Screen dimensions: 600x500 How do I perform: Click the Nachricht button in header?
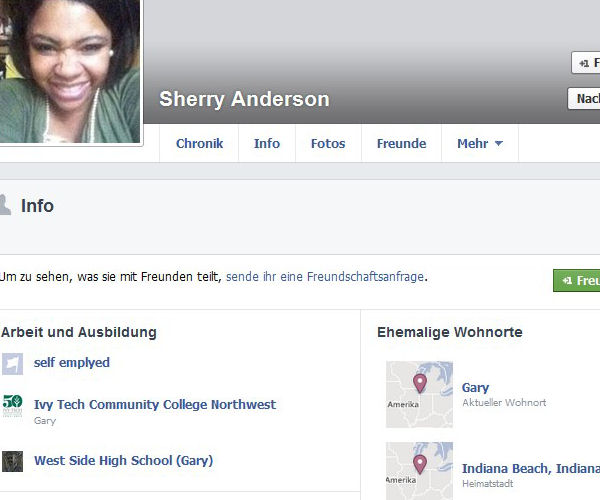[584, 99]
